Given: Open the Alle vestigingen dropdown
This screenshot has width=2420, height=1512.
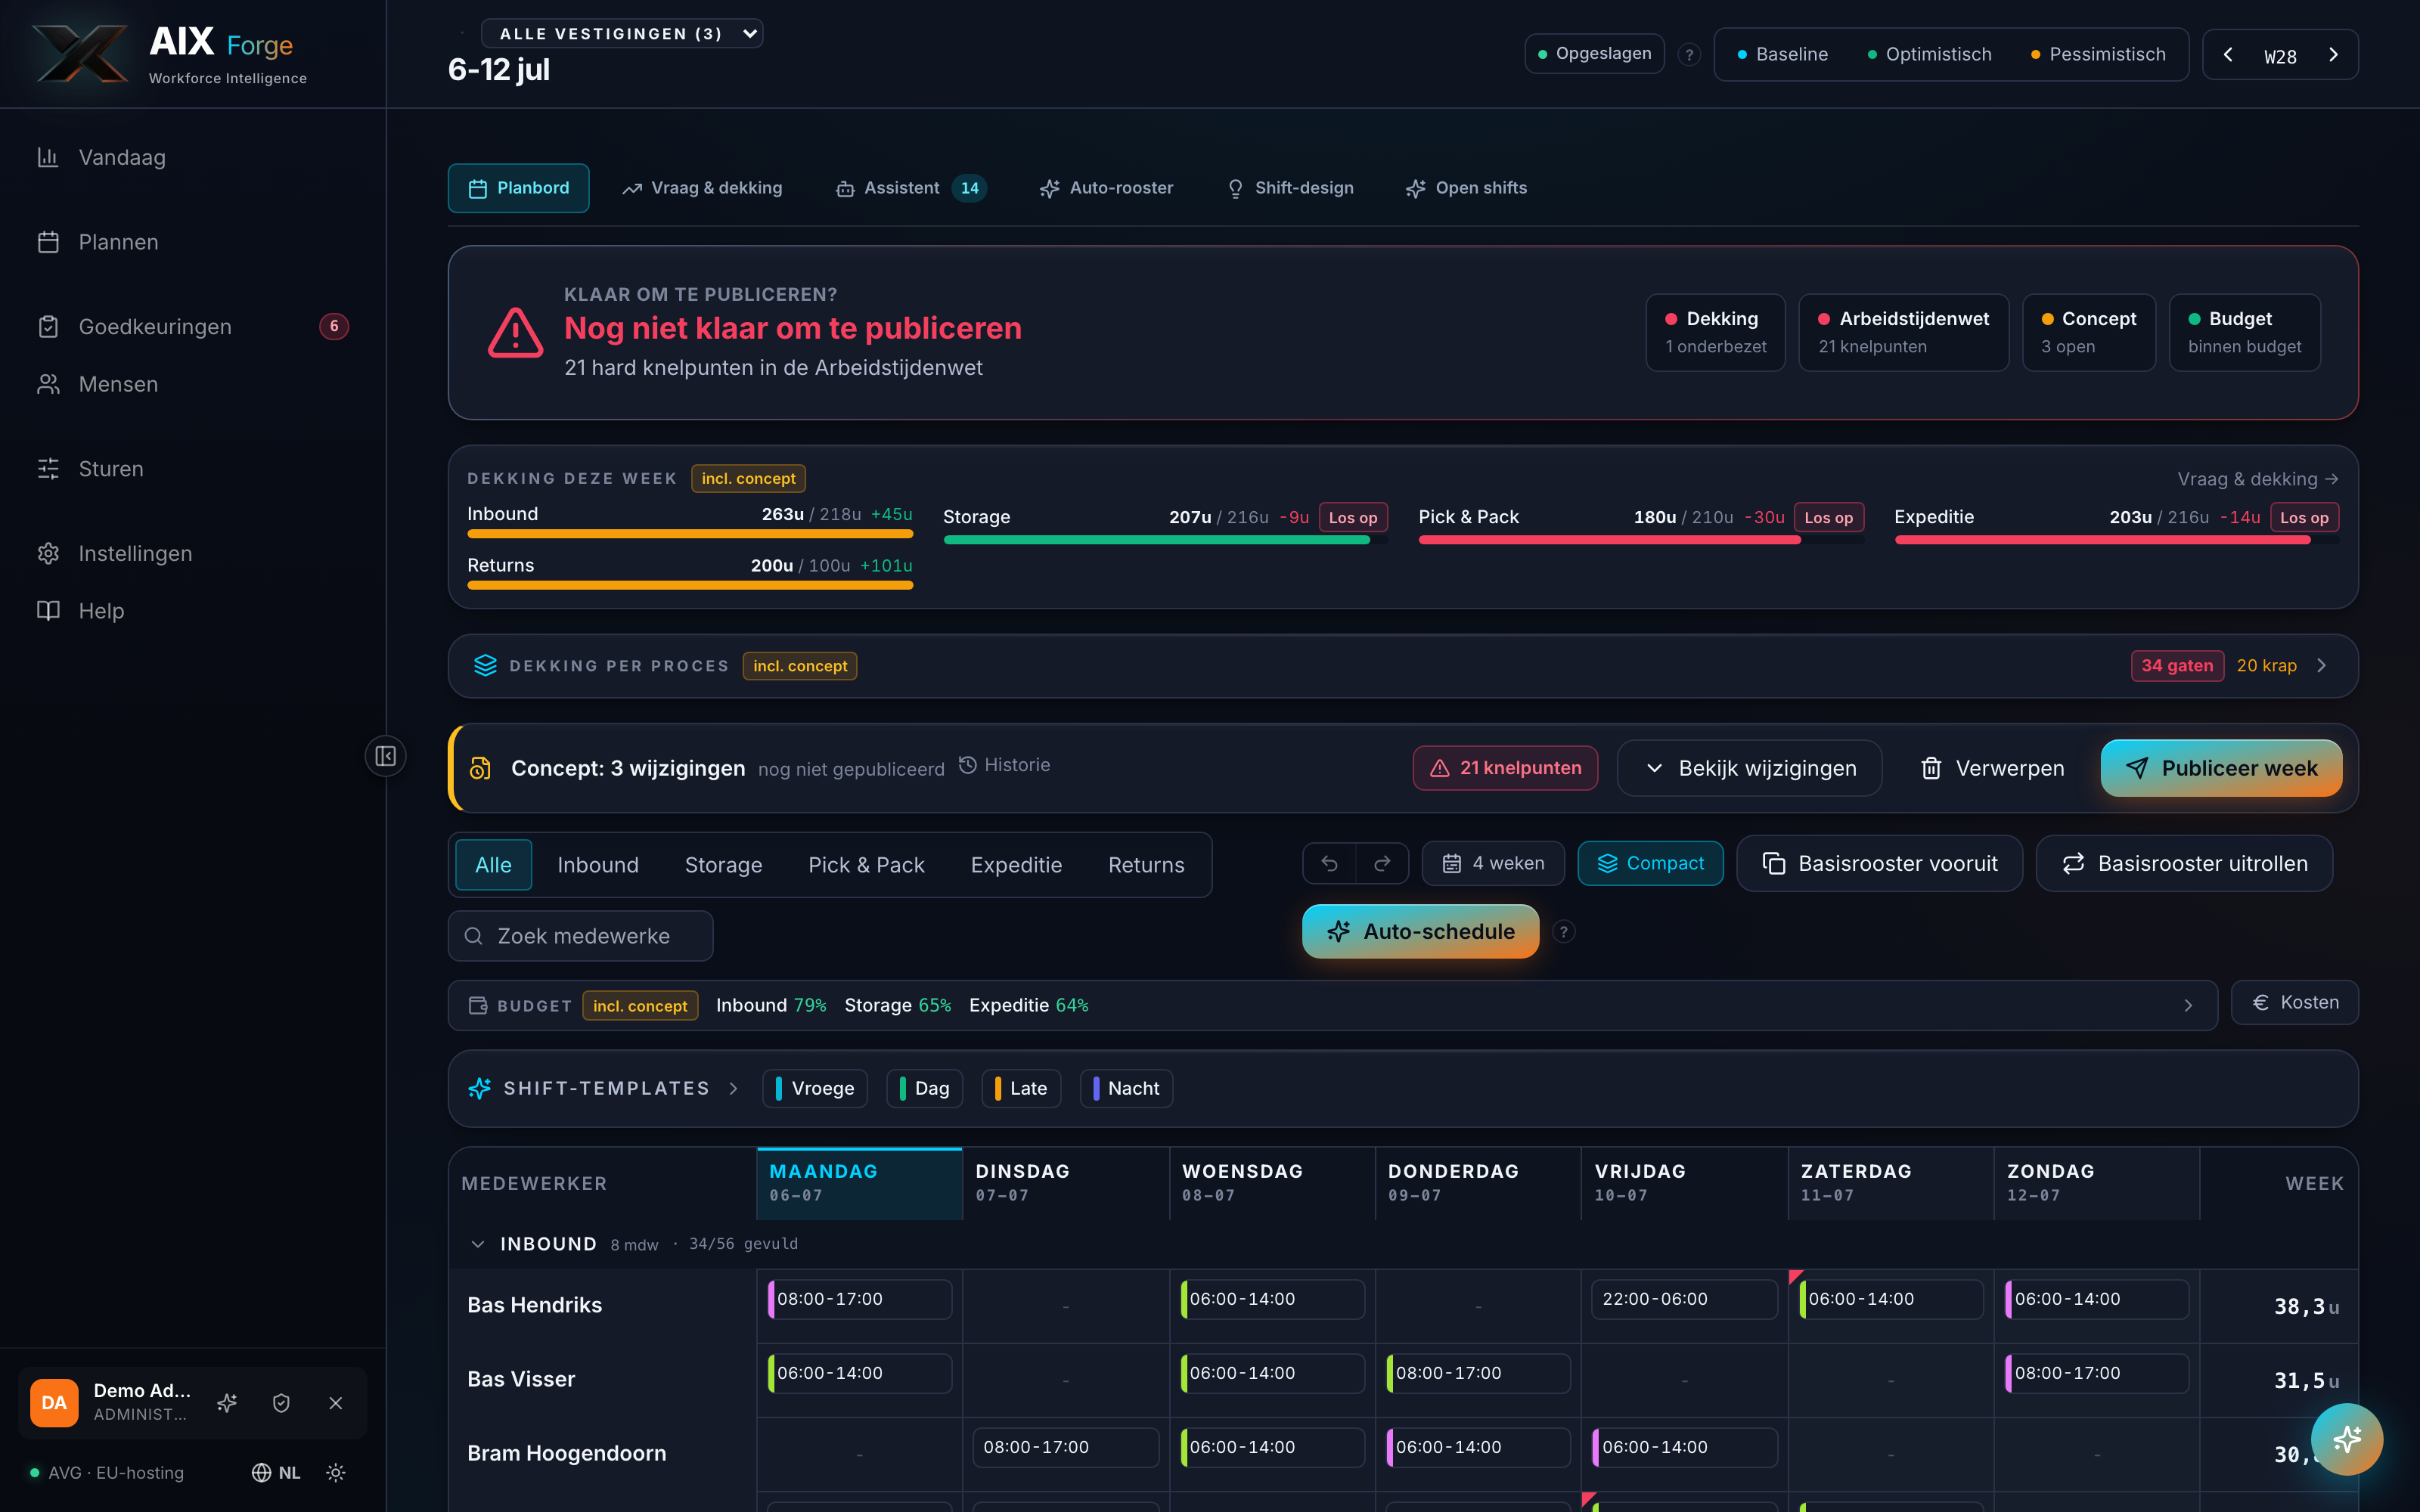Looking at the screenshot, I should tap(622, 33).
